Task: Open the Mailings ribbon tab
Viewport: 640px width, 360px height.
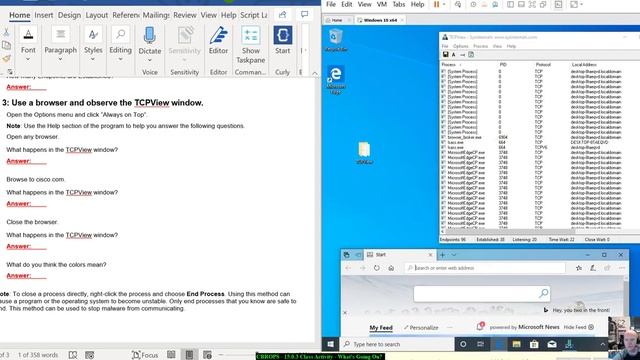Action: (156, 15)
